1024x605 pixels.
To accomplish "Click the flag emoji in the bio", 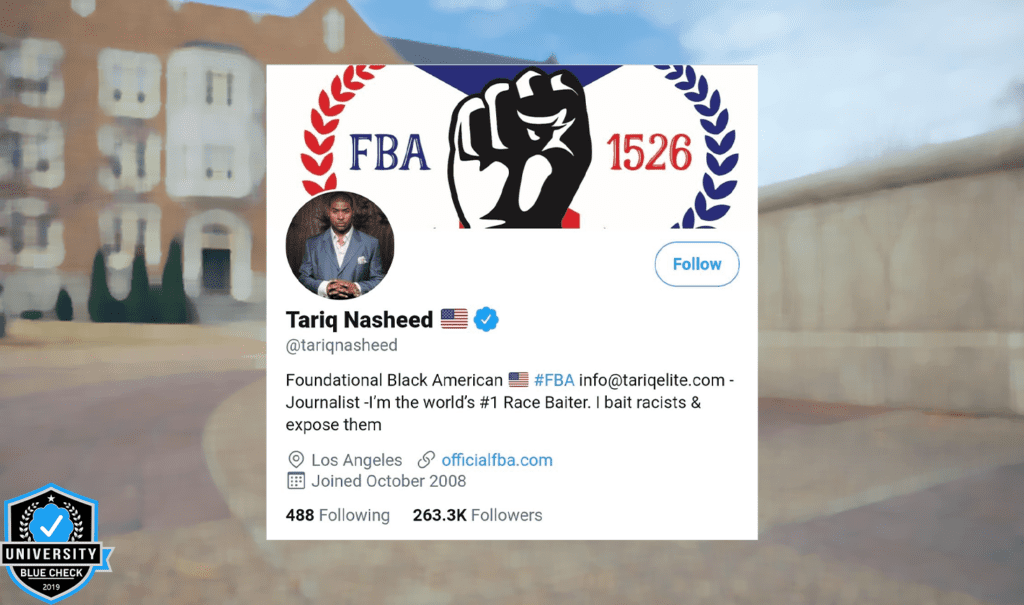I will 519,380.
